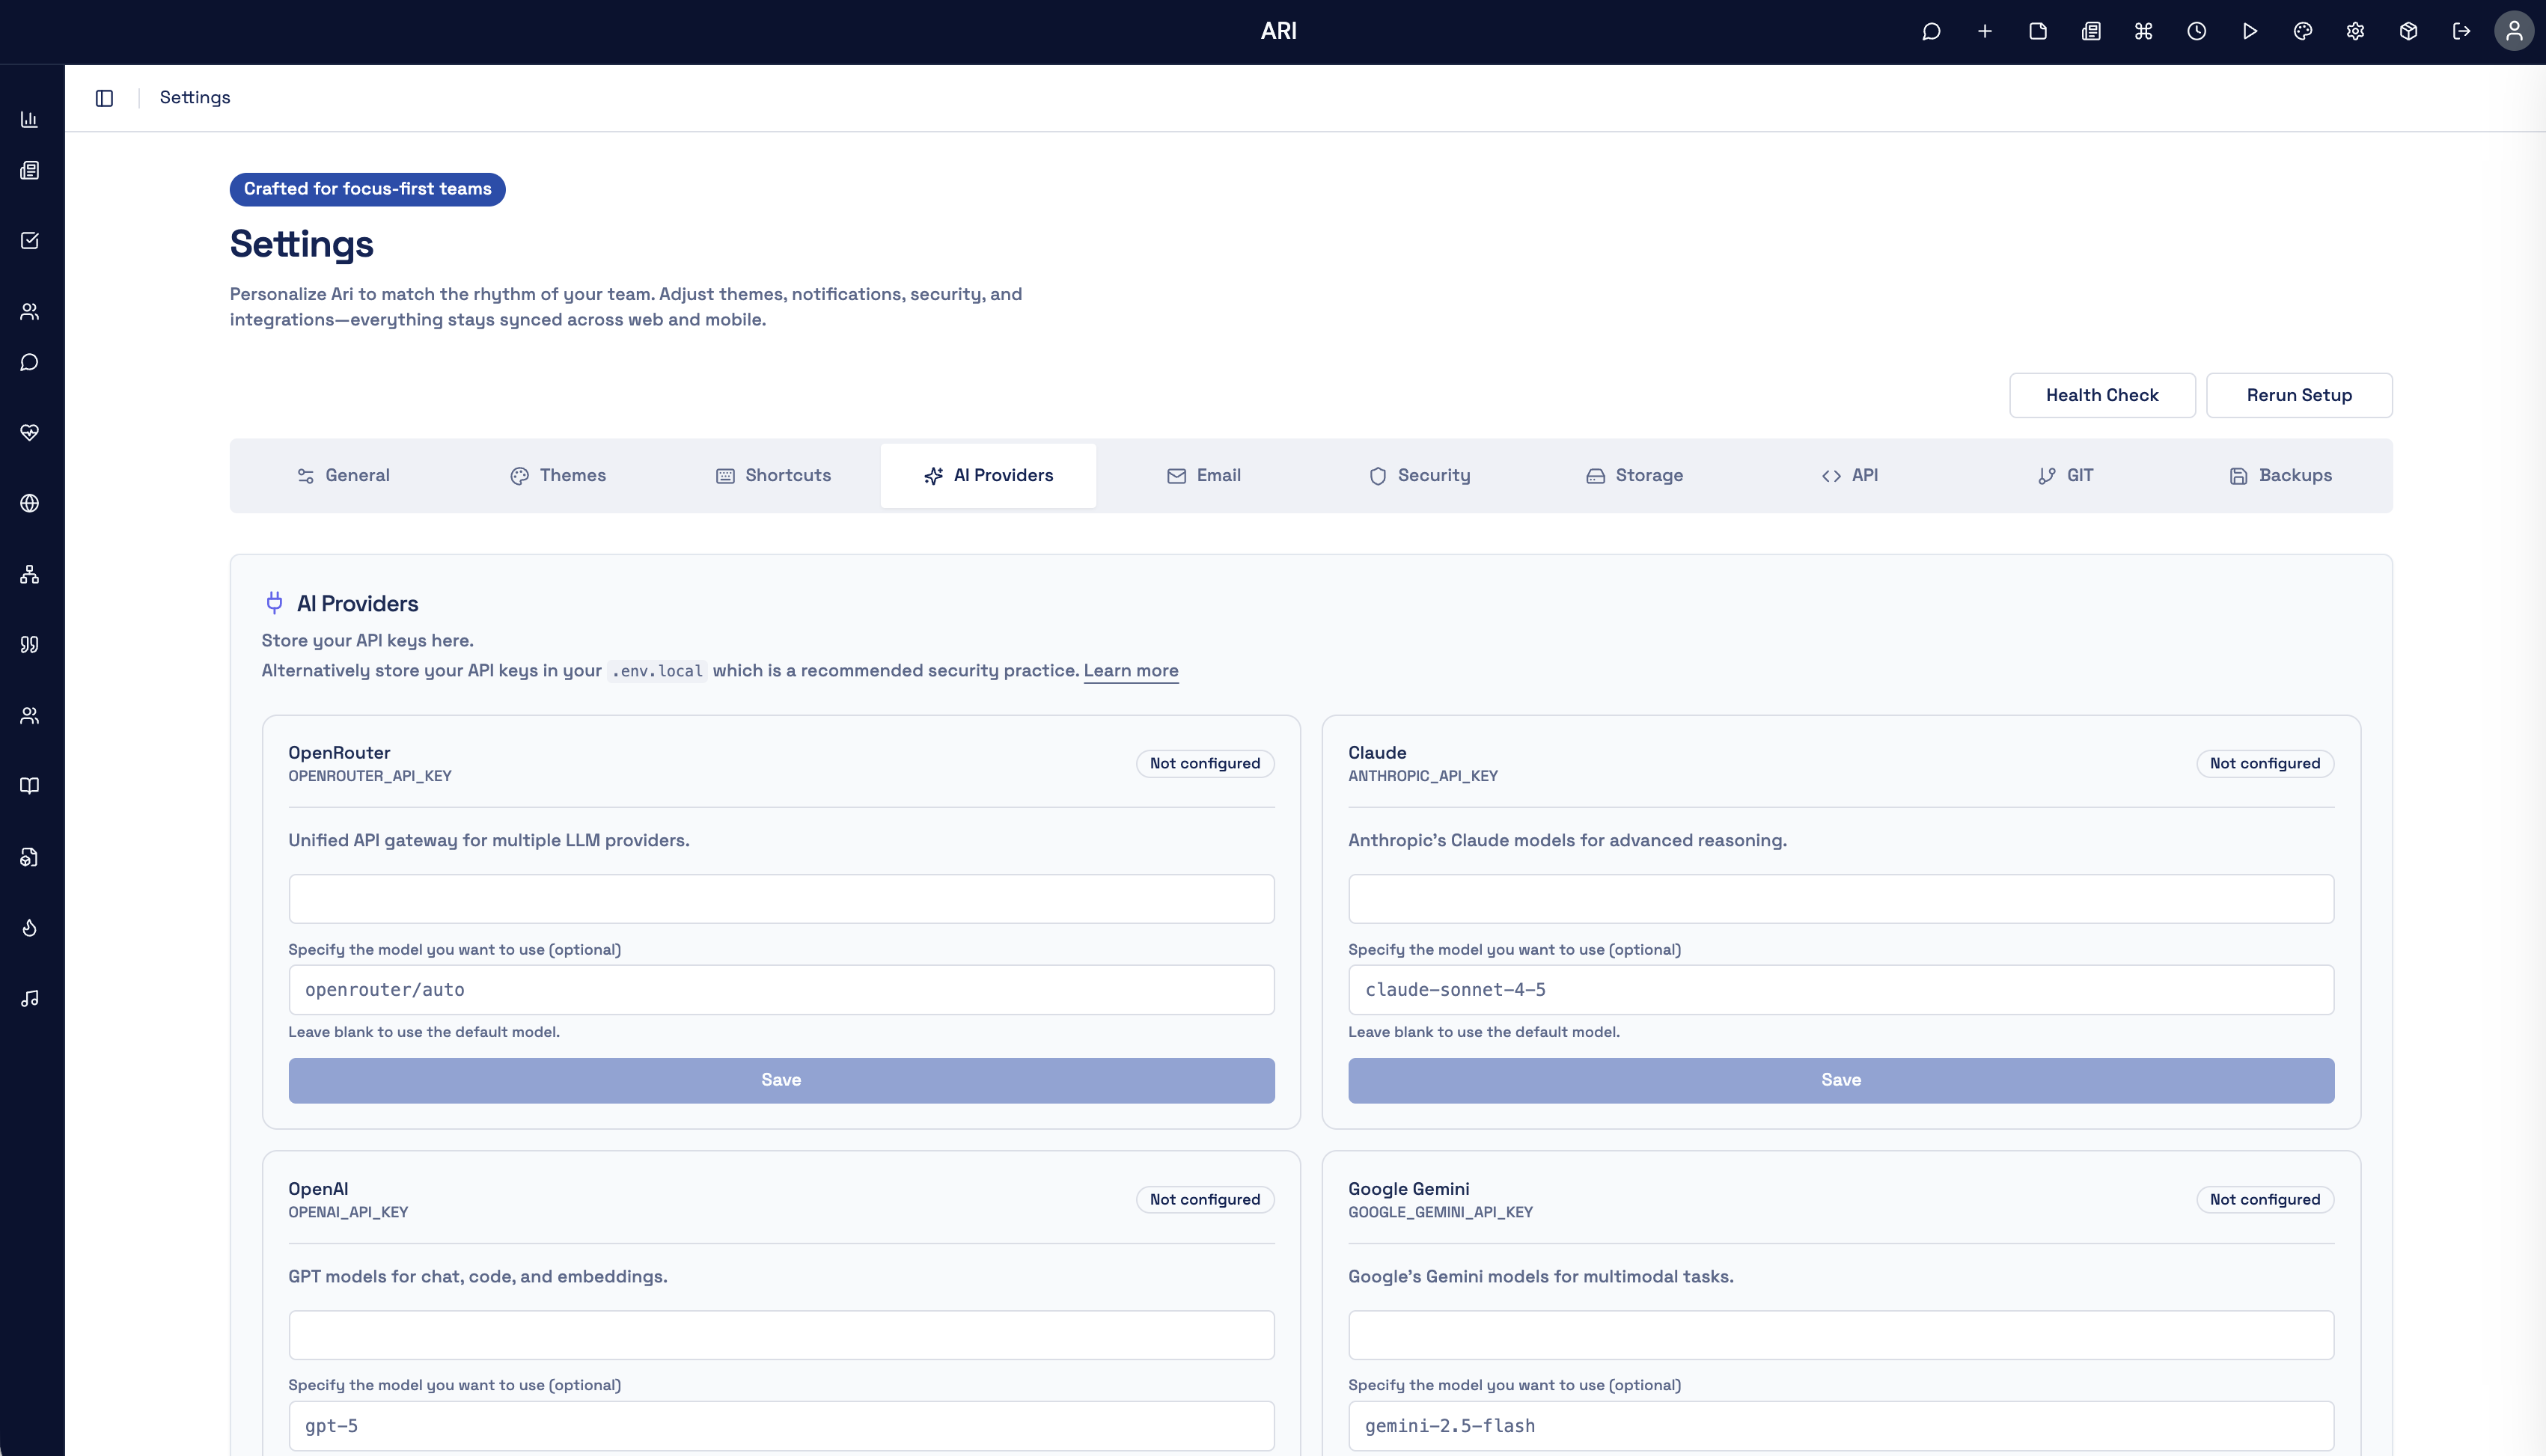Click the play icon in top bar
2546x1456 pixels.
2249,31
